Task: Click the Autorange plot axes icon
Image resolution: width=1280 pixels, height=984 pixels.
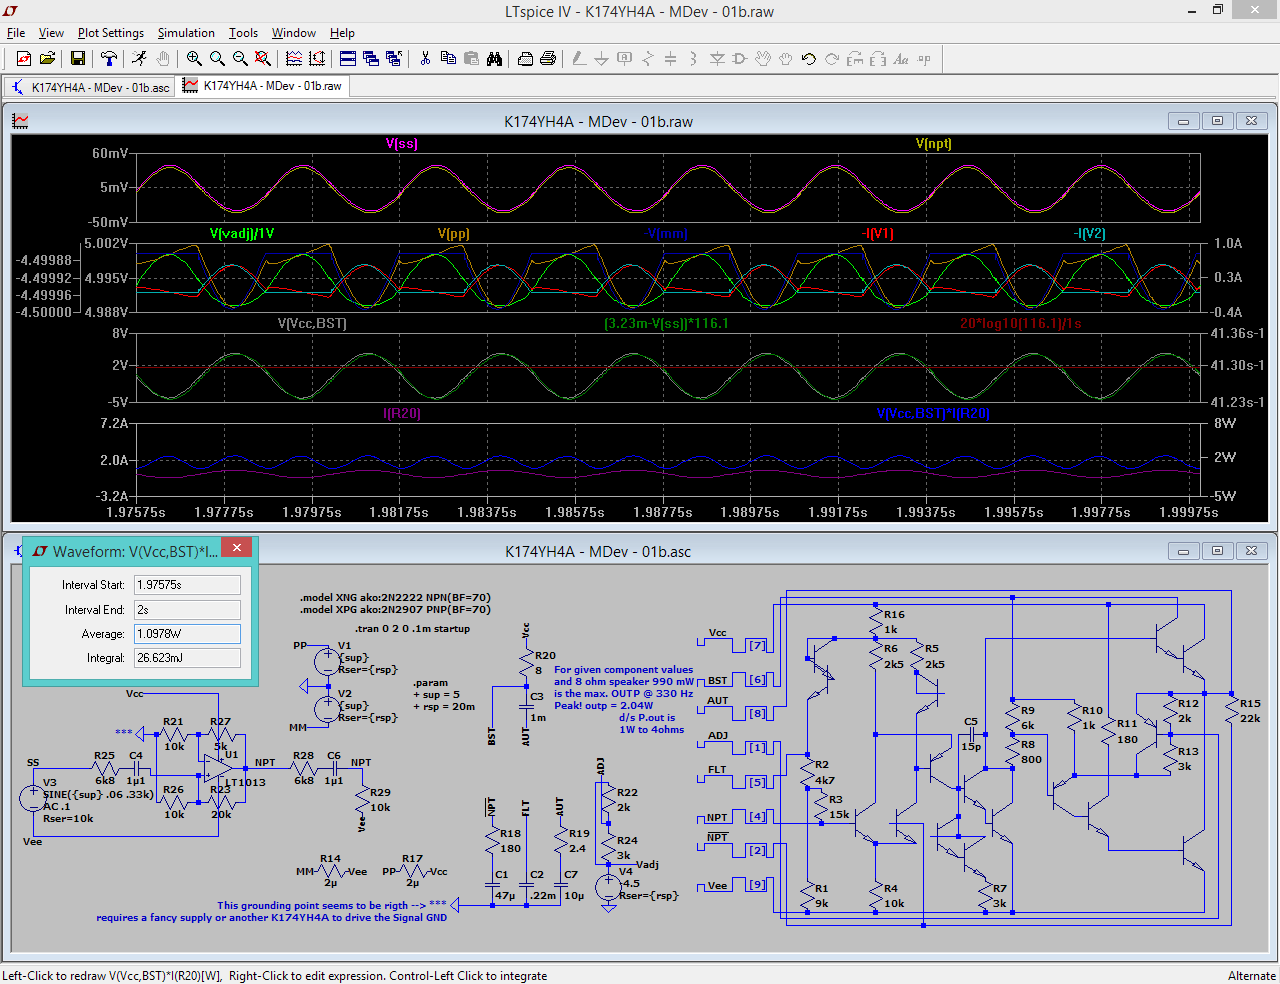Action: [317, 59]
